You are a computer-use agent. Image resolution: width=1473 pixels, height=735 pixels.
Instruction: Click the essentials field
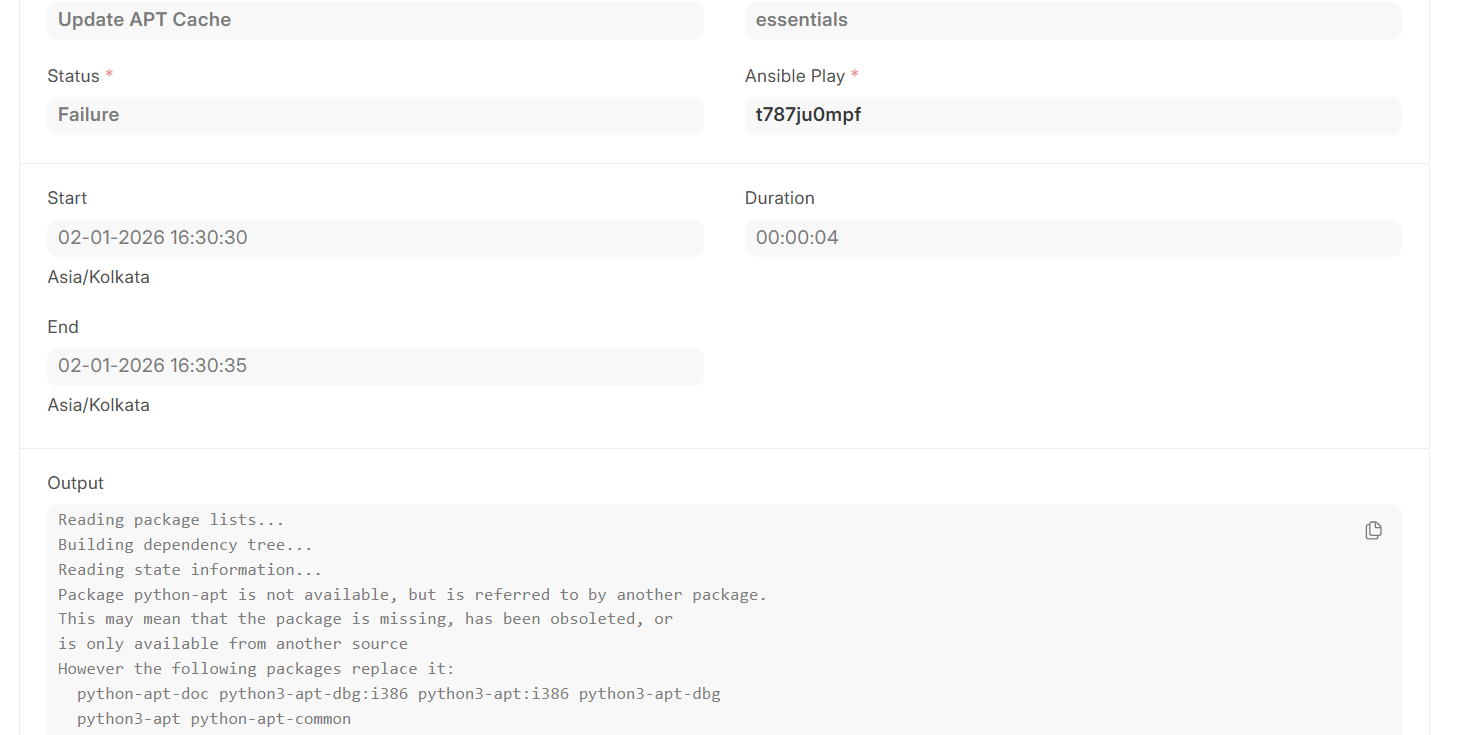pos(1072,20)
